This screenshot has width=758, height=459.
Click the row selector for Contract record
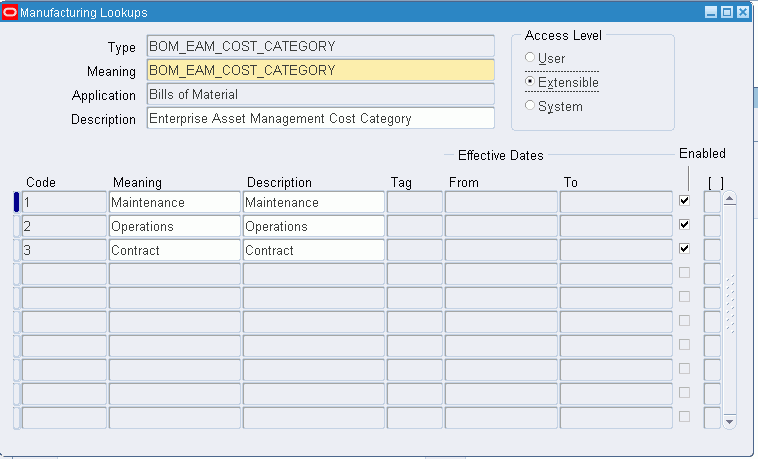[16, 251]
